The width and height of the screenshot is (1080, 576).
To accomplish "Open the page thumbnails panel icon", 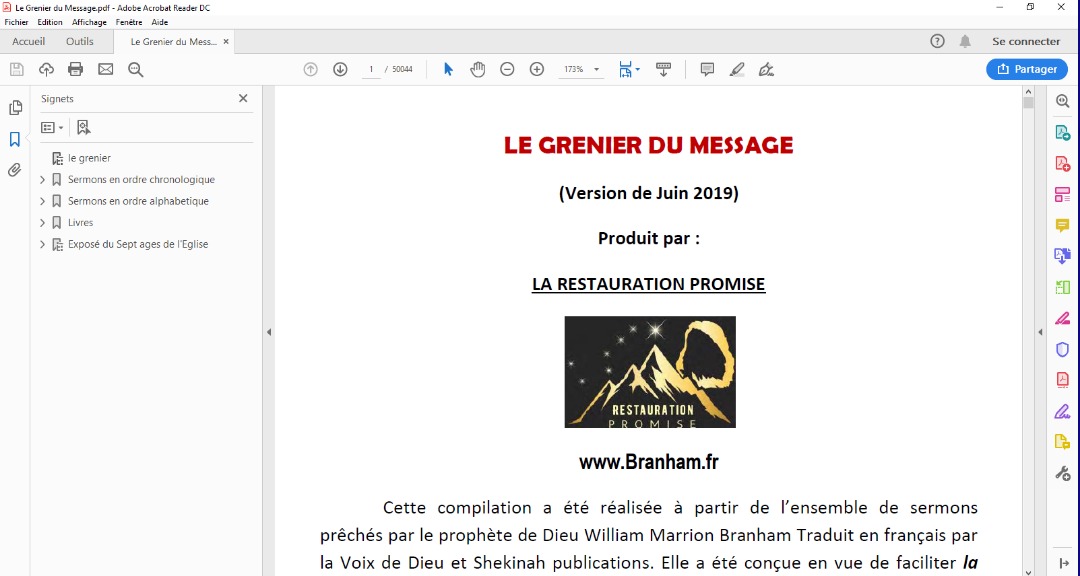I will tap(14, 107).
